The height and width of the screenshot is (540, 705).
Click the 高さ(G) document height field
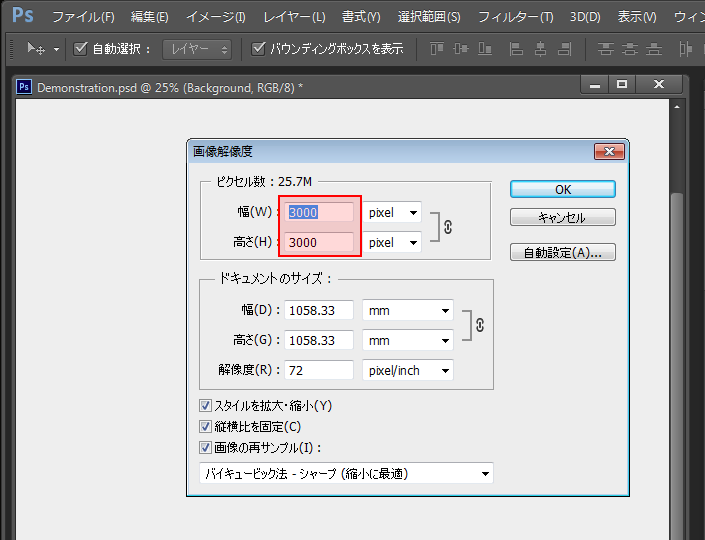319,340
